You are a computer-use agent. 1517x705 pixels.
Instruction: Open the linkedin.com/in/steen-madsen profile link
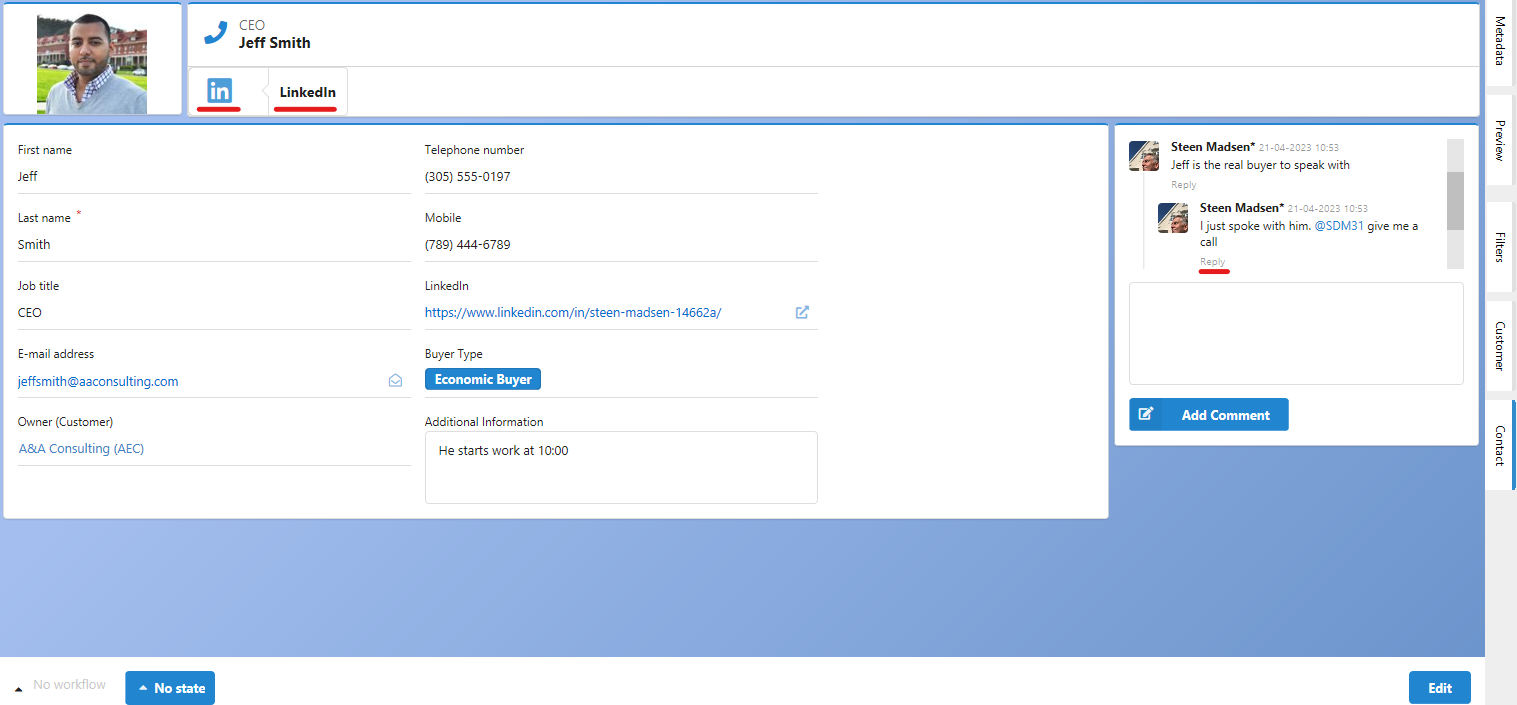click(573, 312)
